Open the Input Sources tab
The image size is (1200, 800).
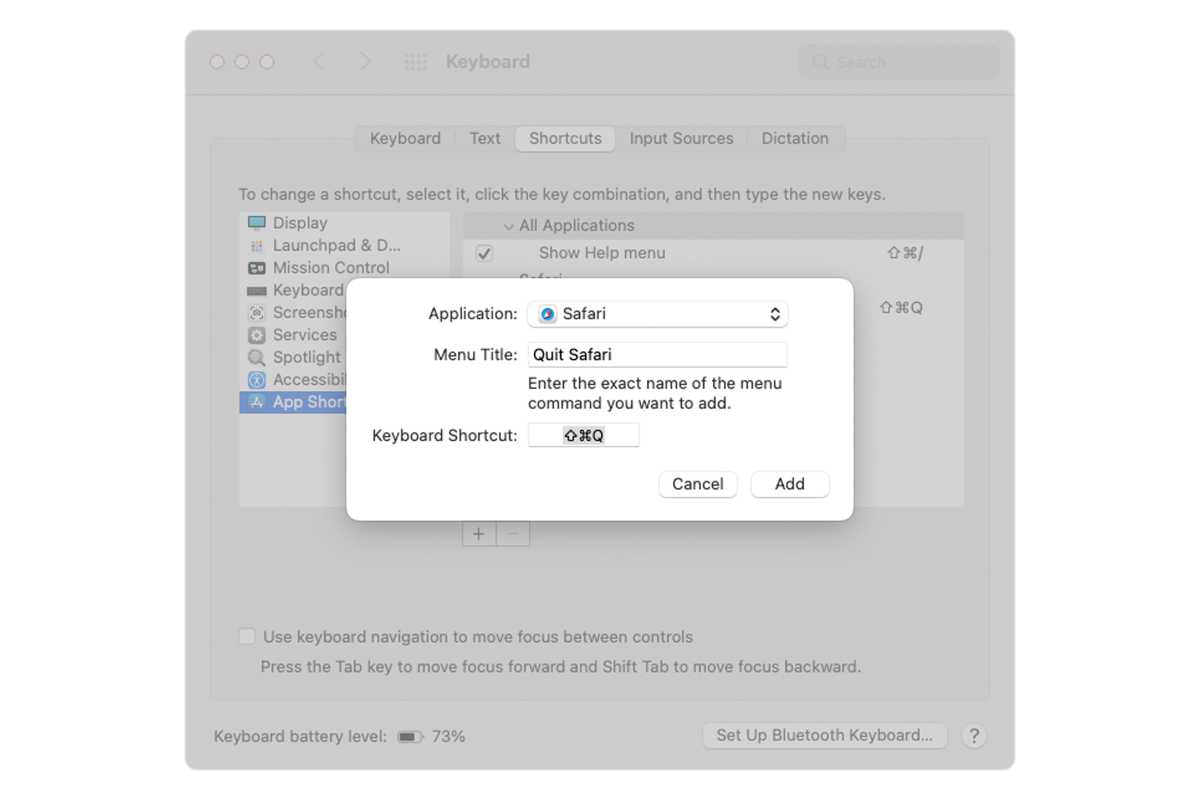[x=681, y=138]
